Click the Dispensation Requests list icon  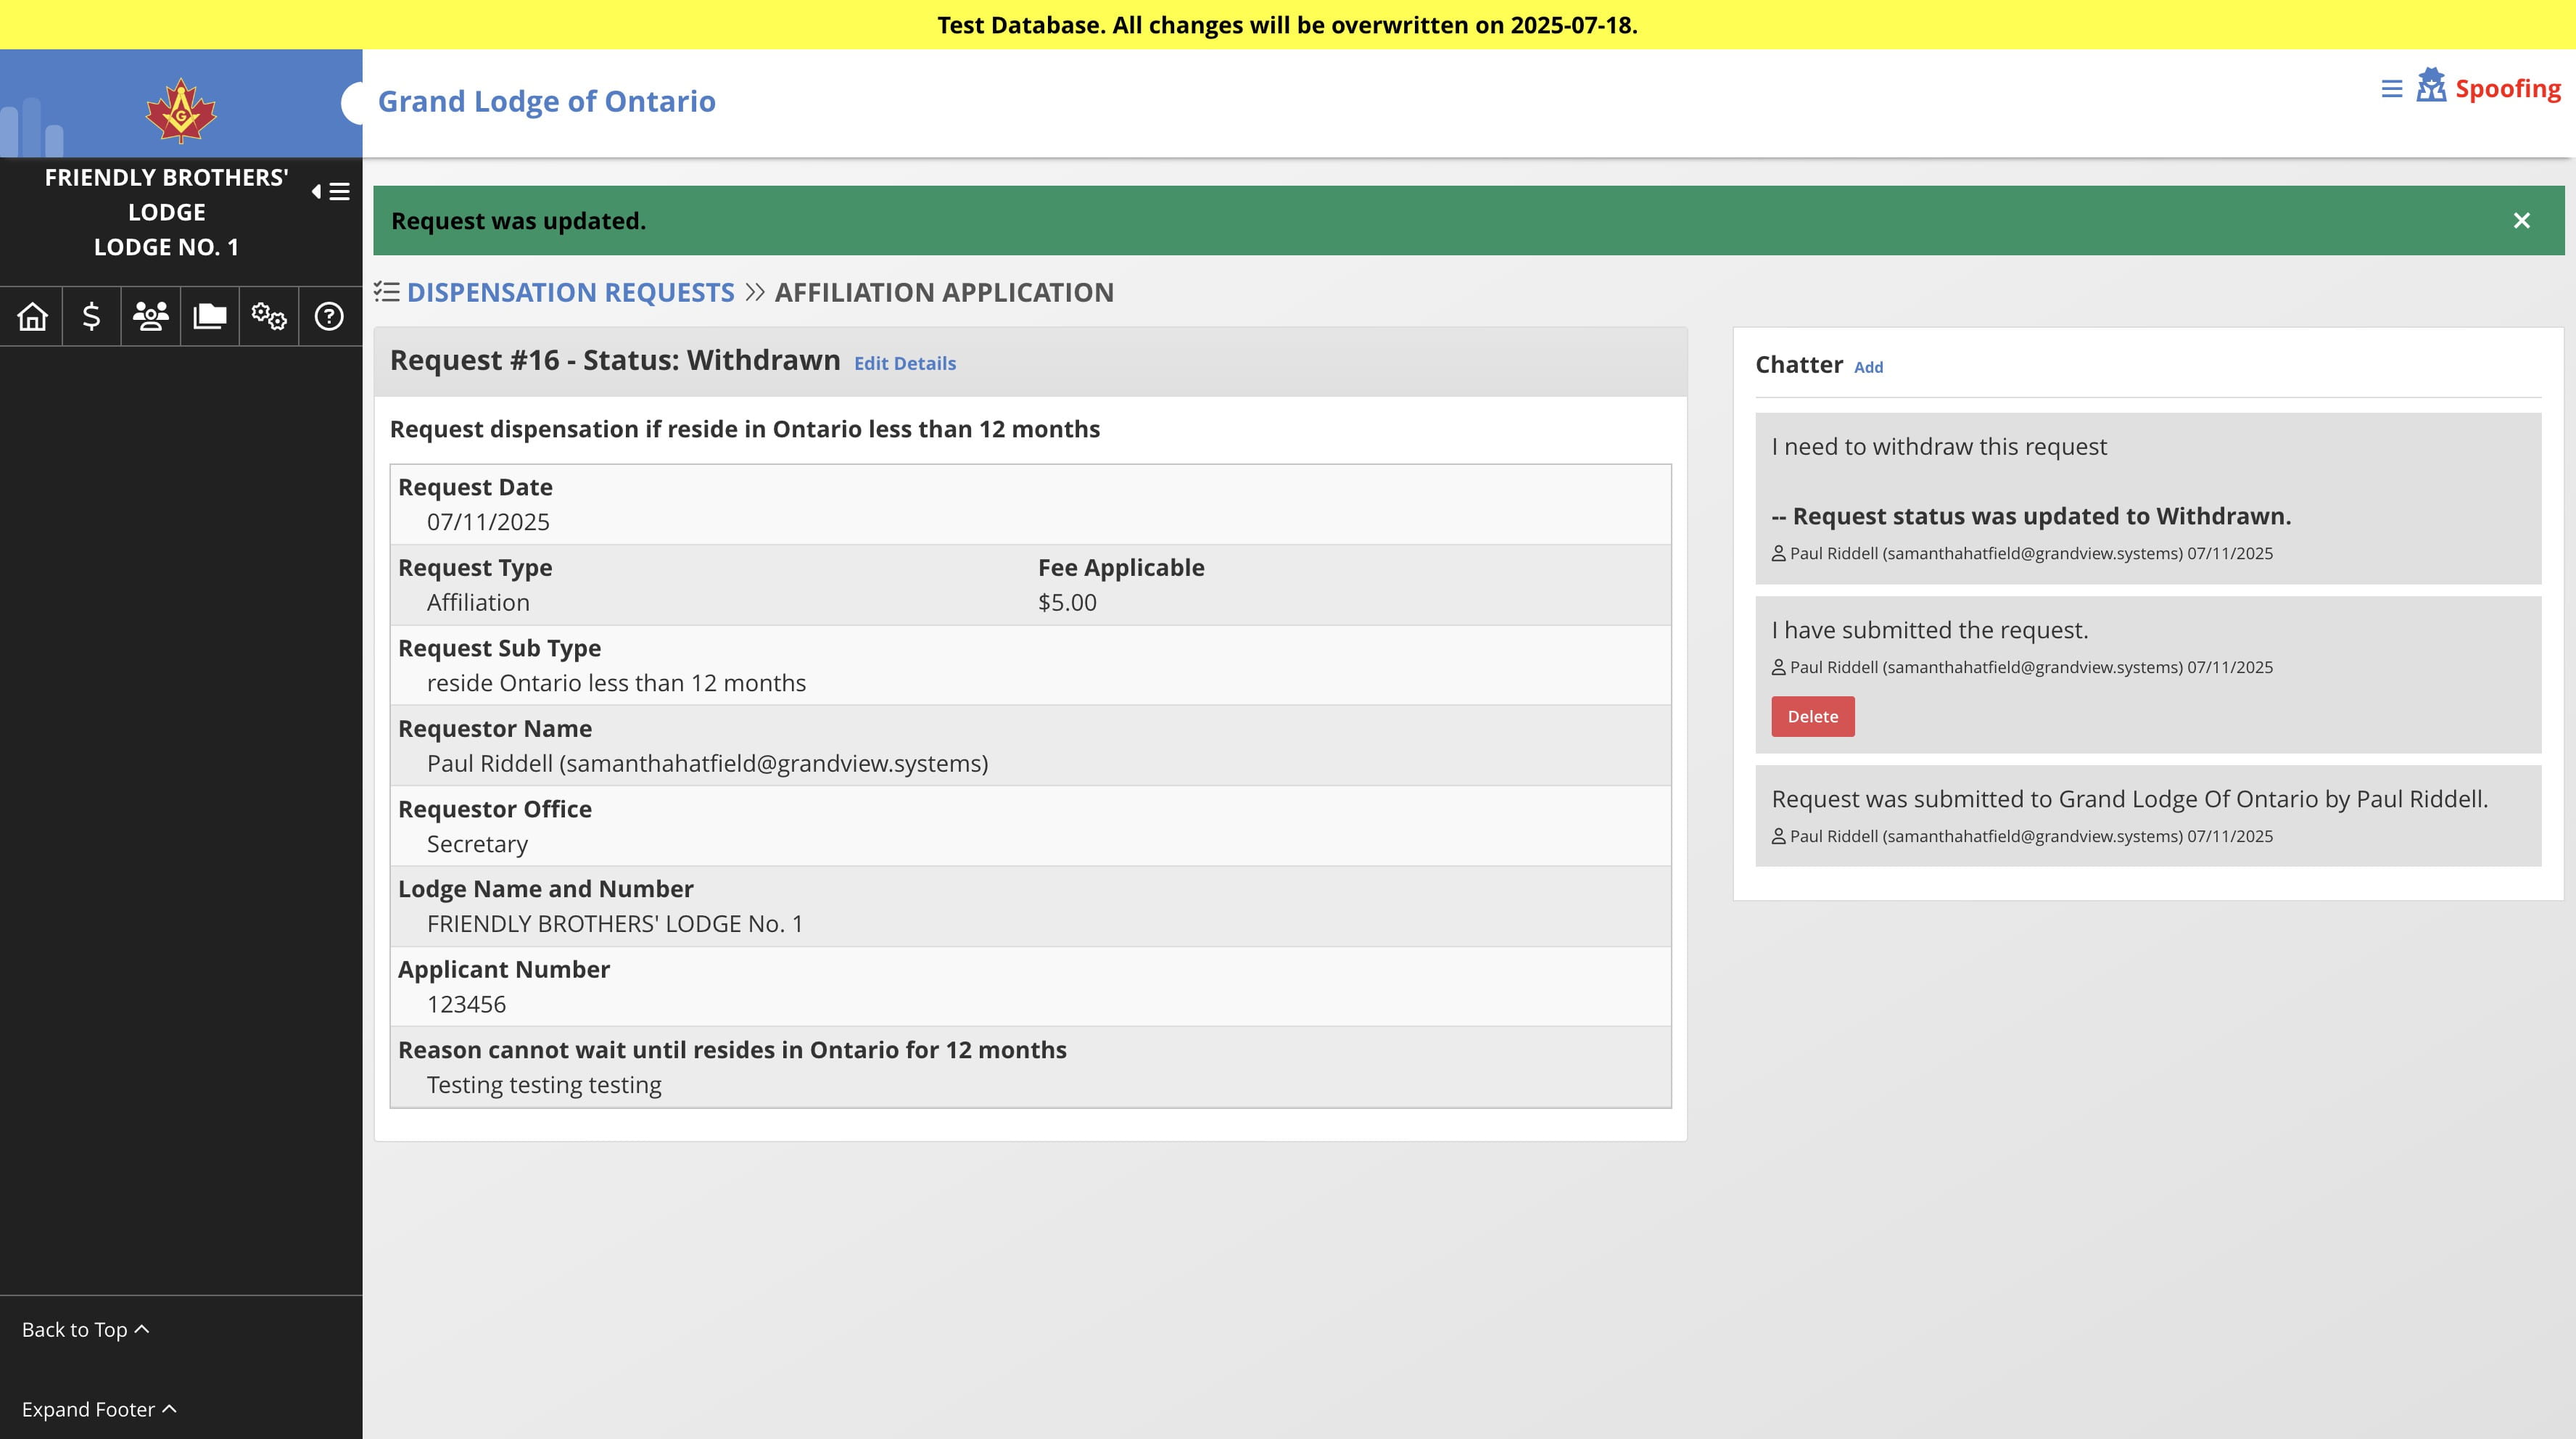coord(387,292)
